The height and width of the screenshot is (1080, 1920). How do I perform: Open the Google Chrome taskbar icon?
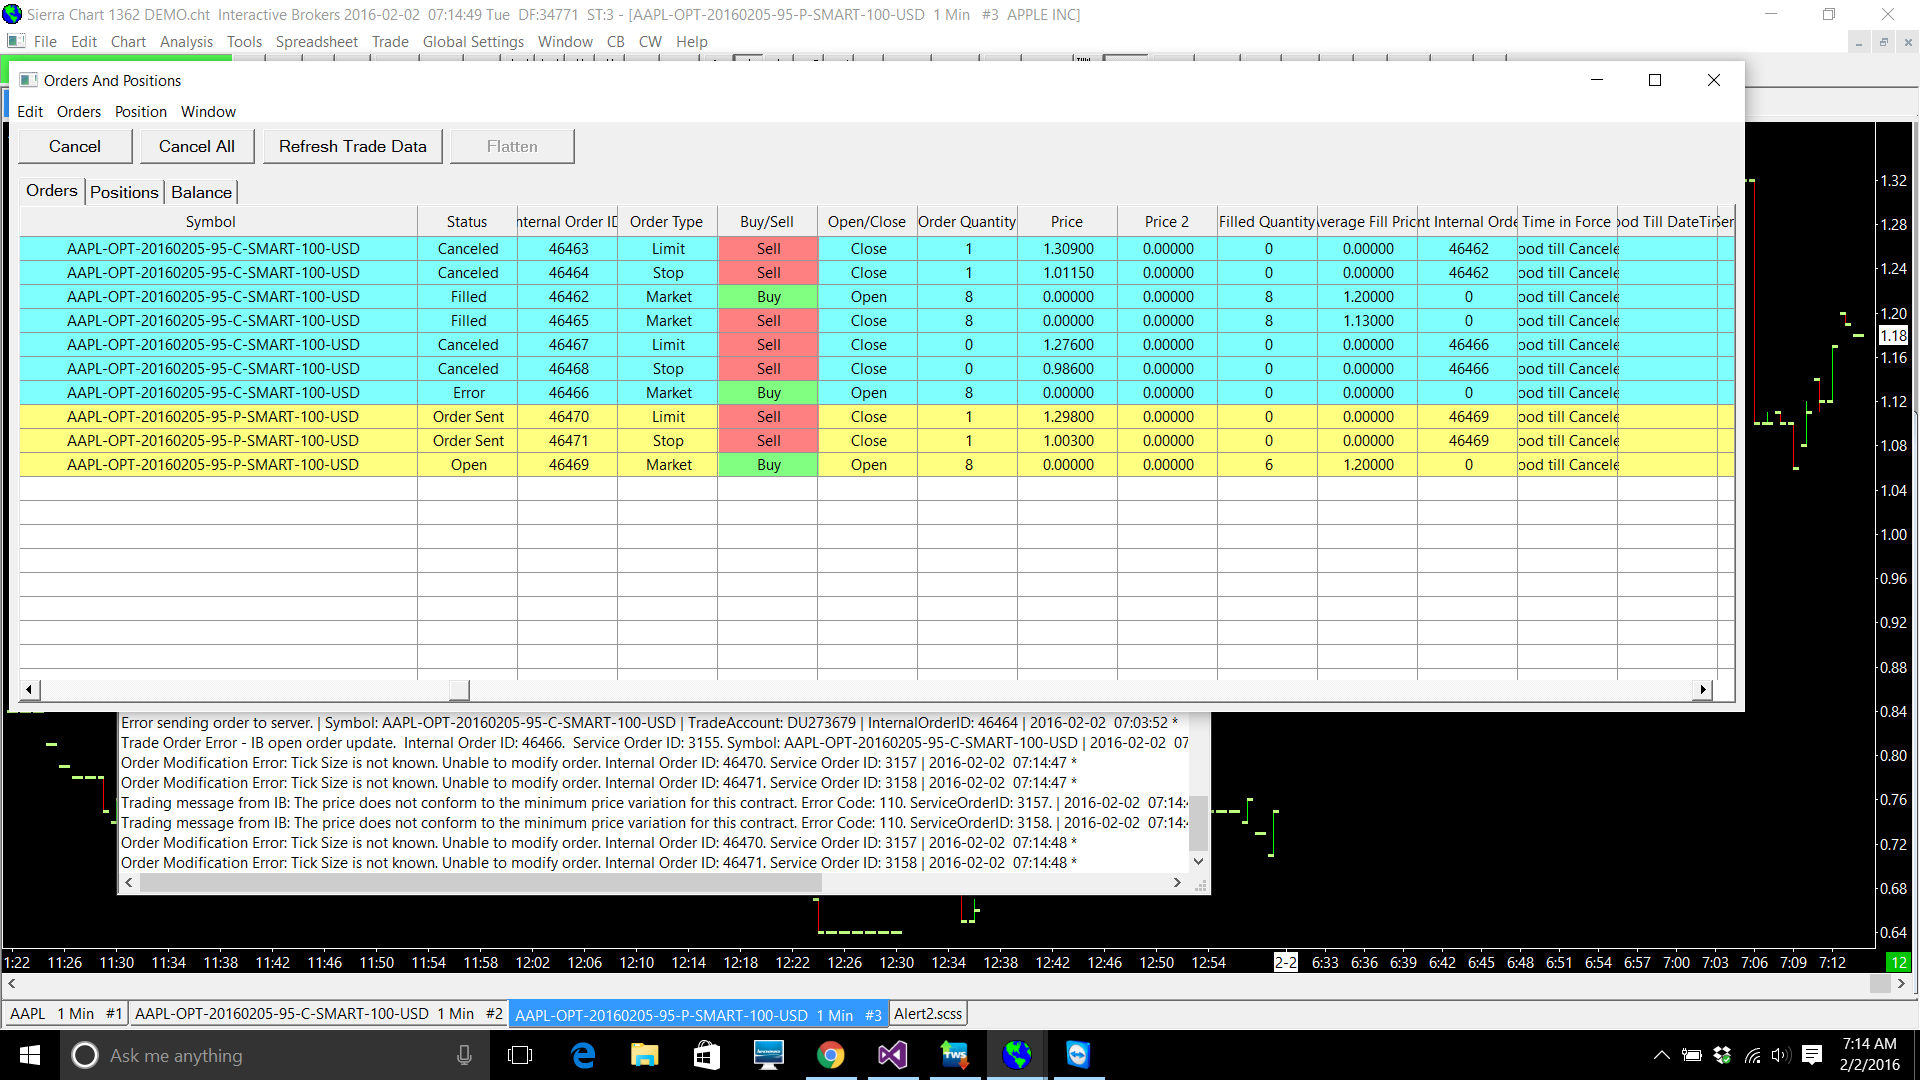coord(830,1055)
